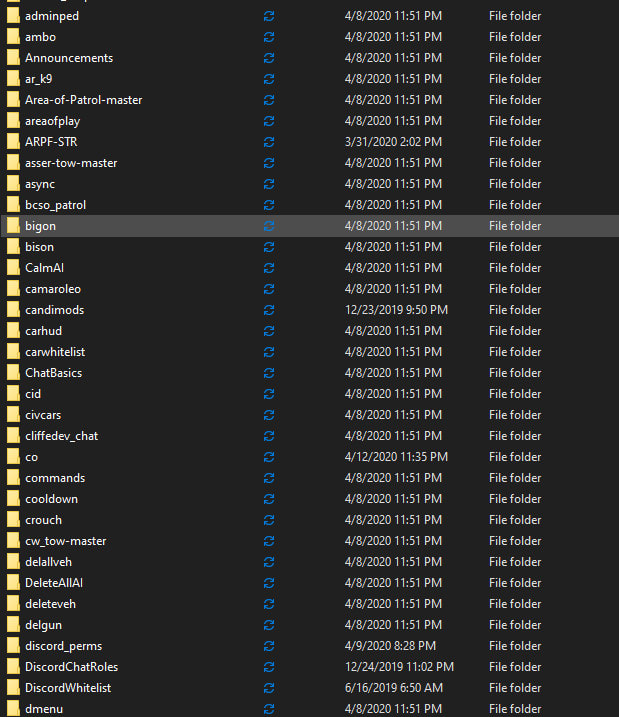Click the date 3/31/2020 2:02 PM
The width and height of the screenshot is (619, 717).
tap(393, 142)
